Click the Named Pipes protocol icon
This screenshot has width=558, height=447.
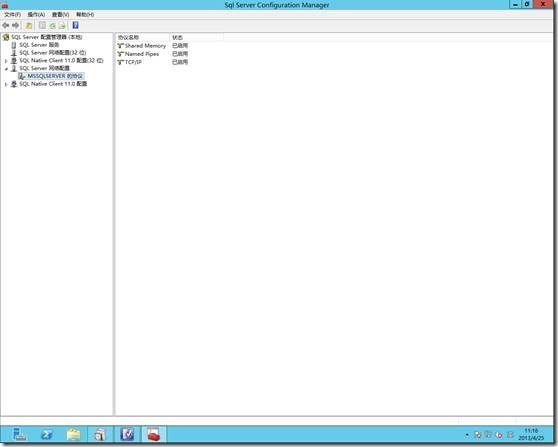[x=121, y=54]
